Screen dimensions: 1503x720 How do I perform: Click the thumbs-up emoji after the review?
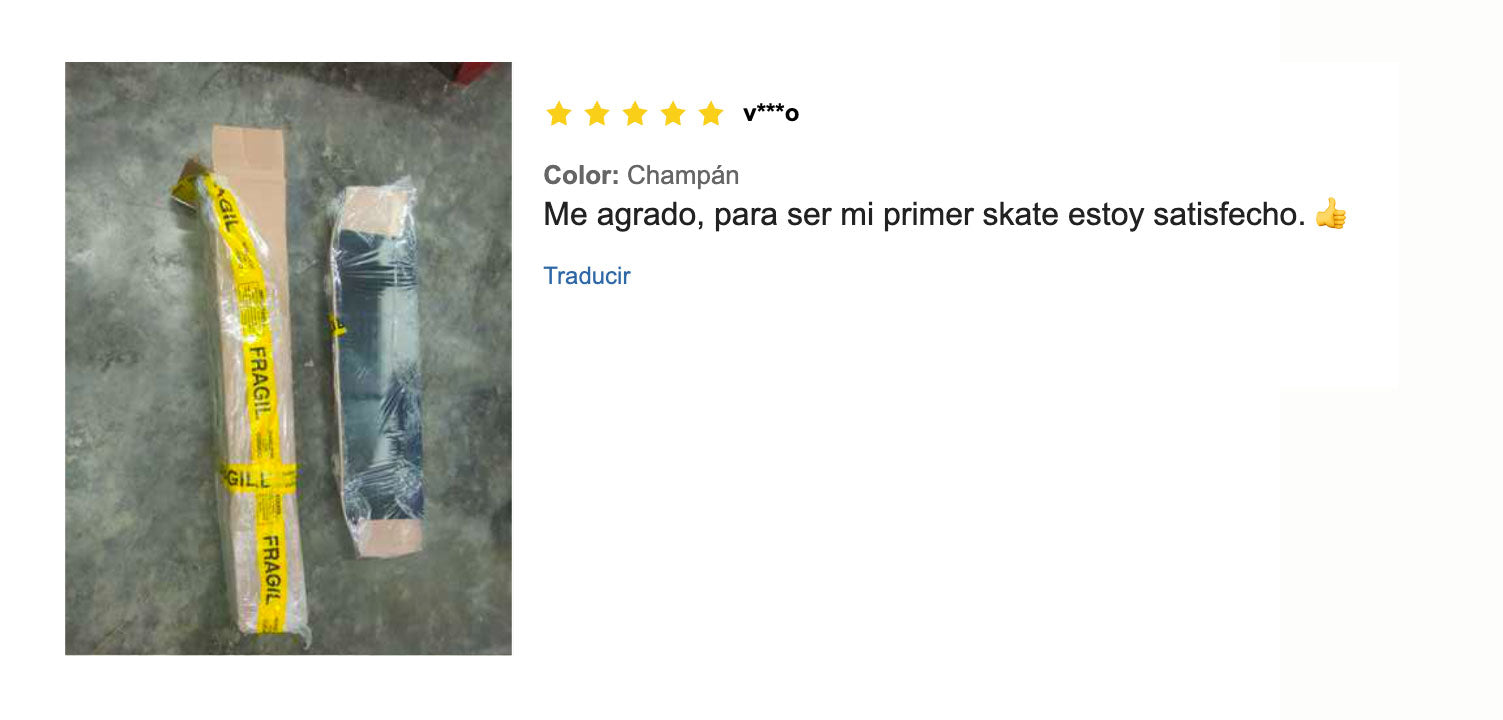pyautogui.click(x=1331, y=213)
